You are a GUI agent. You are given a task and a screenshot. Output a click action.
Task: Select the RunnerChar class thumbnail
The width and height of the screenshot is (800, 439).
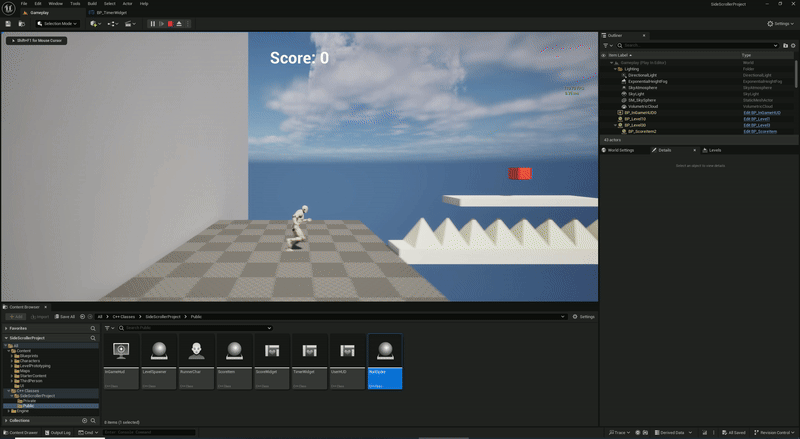[x=196, y=362]
